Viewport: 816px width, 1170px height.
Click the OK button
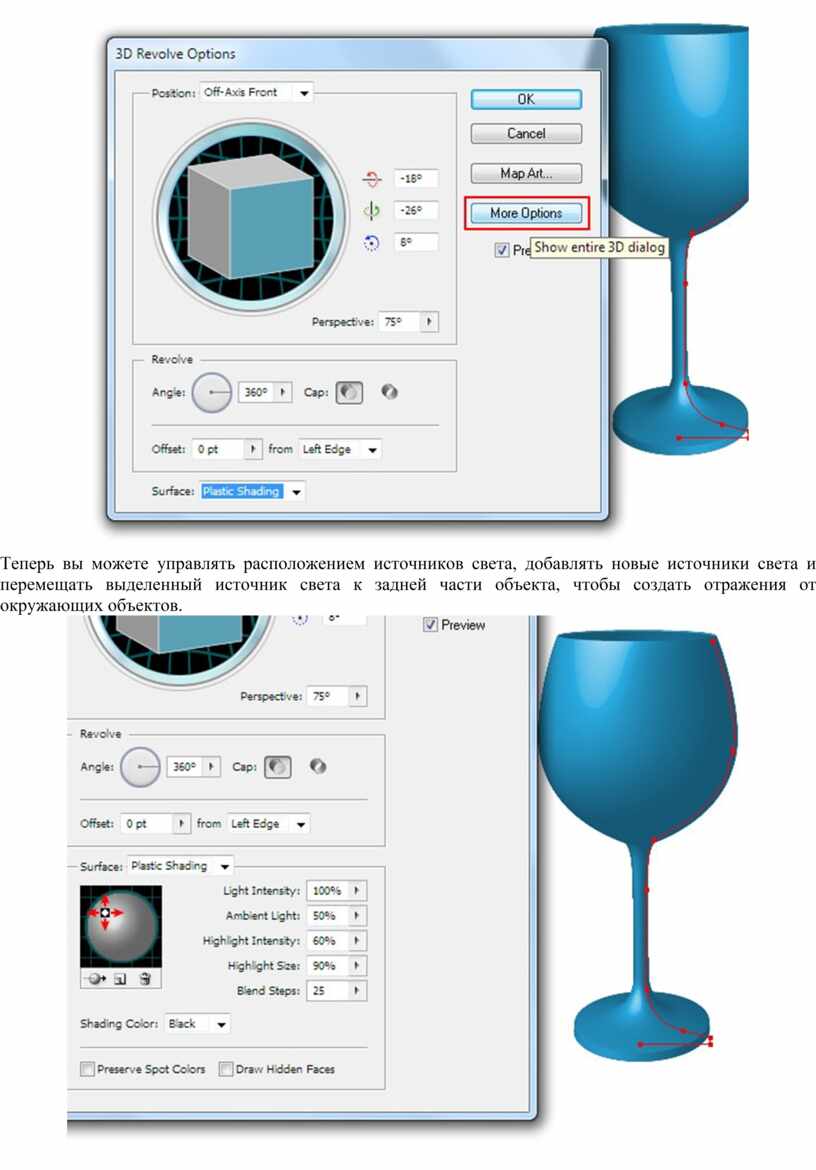[x=526, y=99]
